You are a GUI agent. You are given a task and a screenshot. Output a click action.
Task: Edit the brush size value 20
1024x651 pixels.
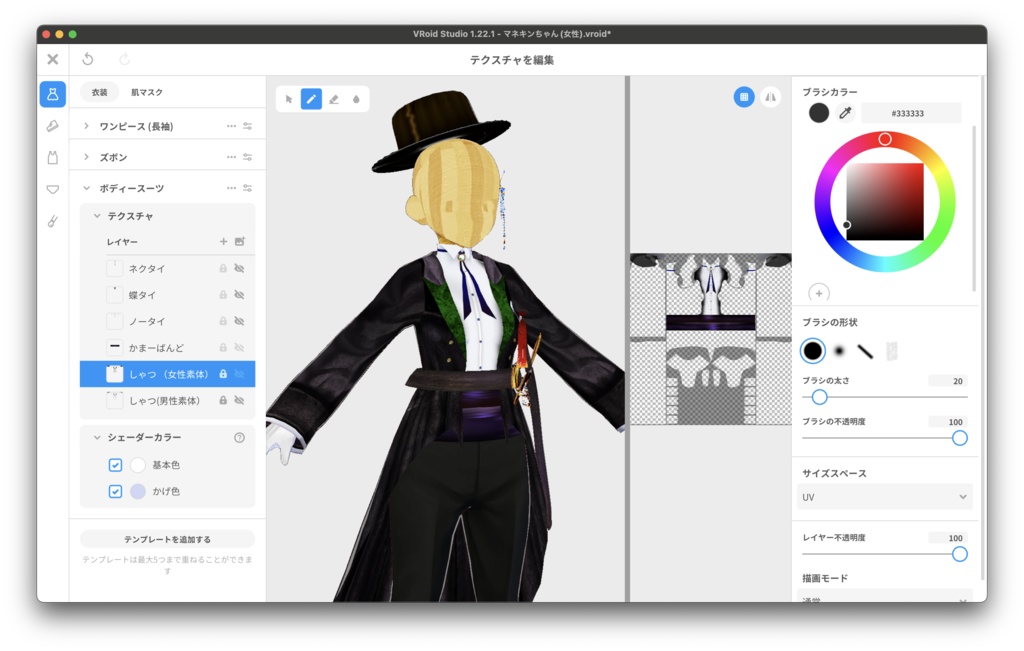click(949, 381)
